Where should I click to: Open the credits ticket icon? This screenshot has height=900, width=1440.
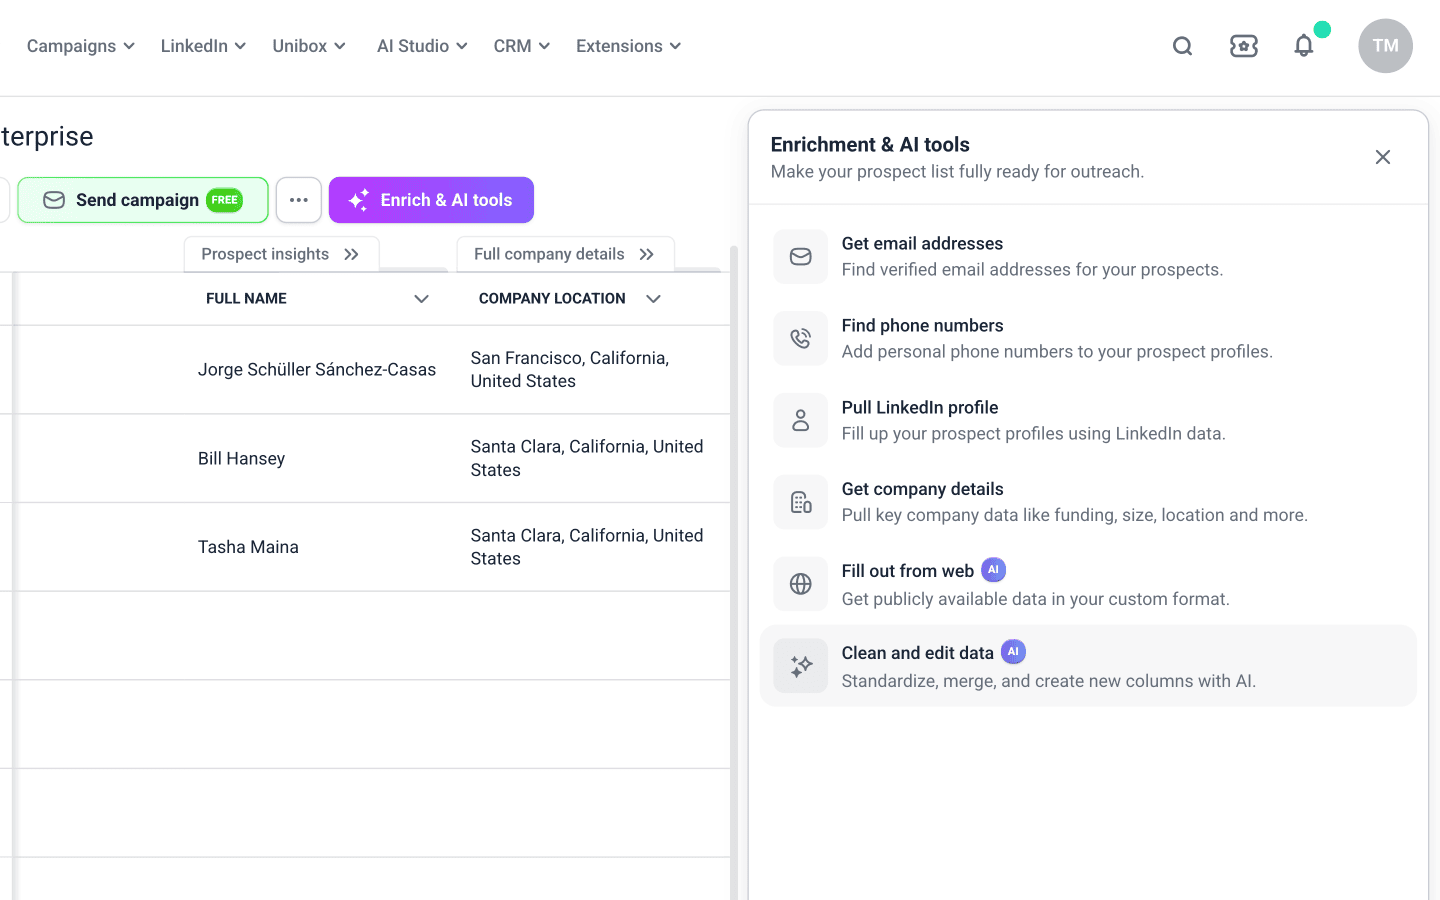[1243, 46]
